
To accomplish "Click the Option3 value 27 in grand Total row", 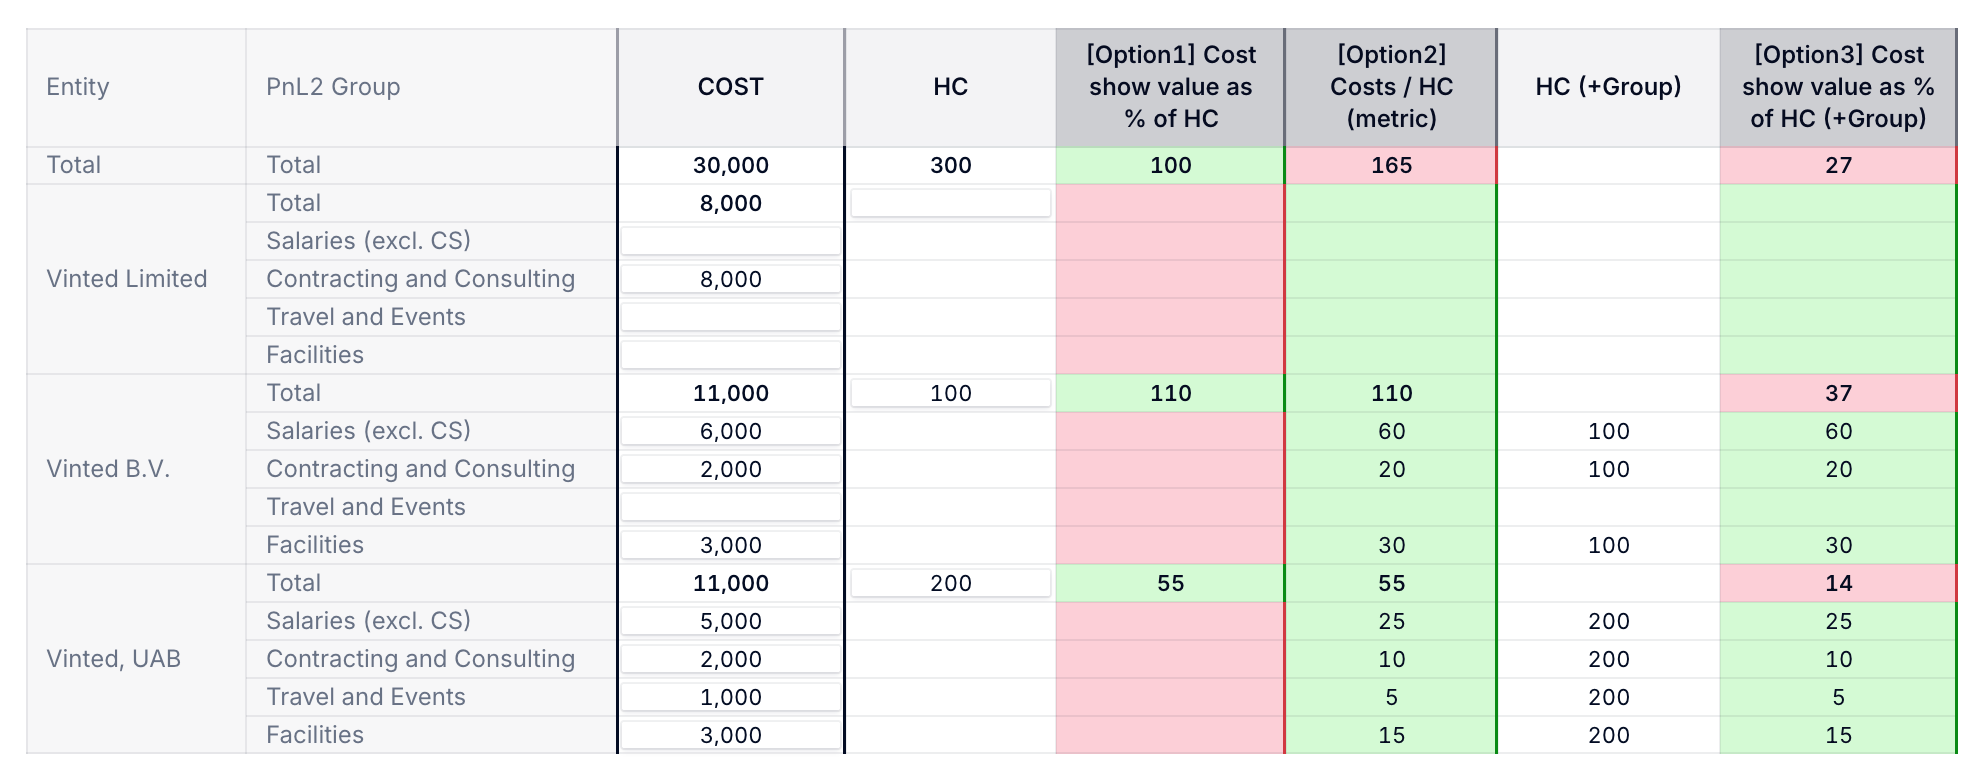I will click(x=1838, y=165).
